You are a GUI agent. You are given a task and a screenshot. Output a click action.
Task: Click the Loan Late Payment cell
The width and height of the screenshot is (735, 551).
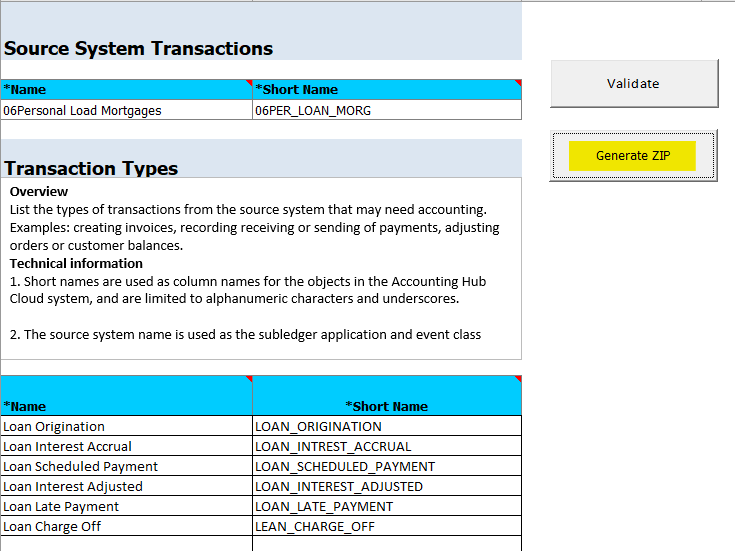click(126, 507)
